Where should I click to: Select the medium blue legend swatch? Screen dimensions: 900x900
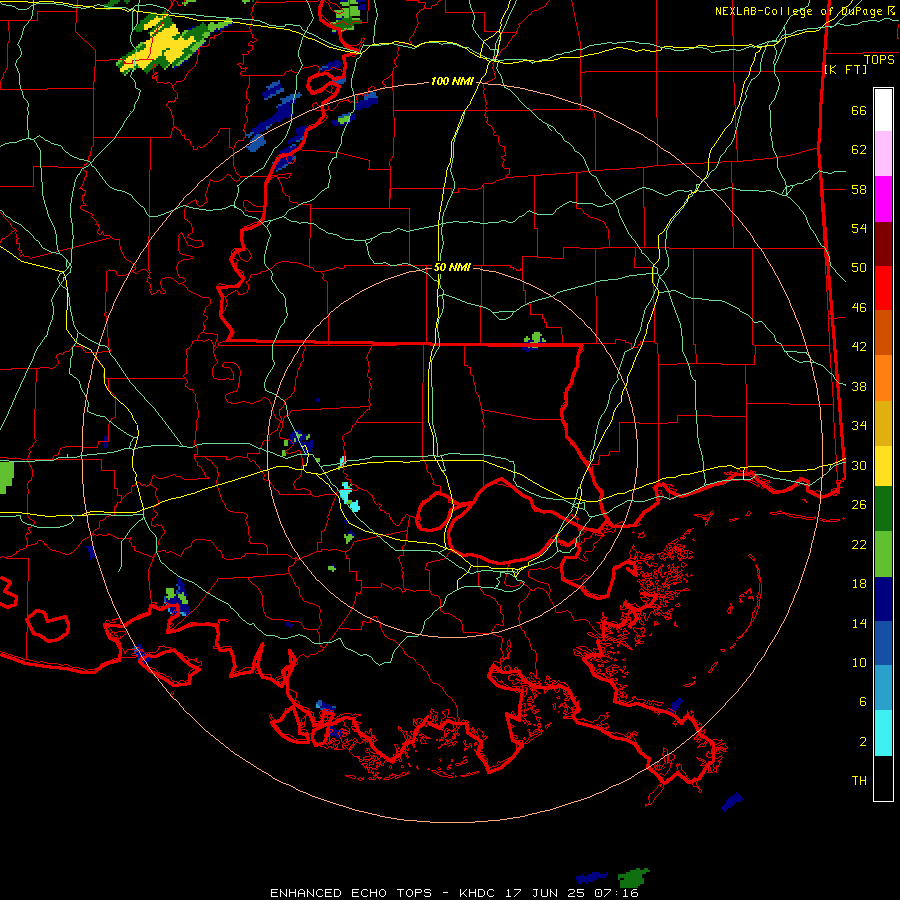pos(883,643)
